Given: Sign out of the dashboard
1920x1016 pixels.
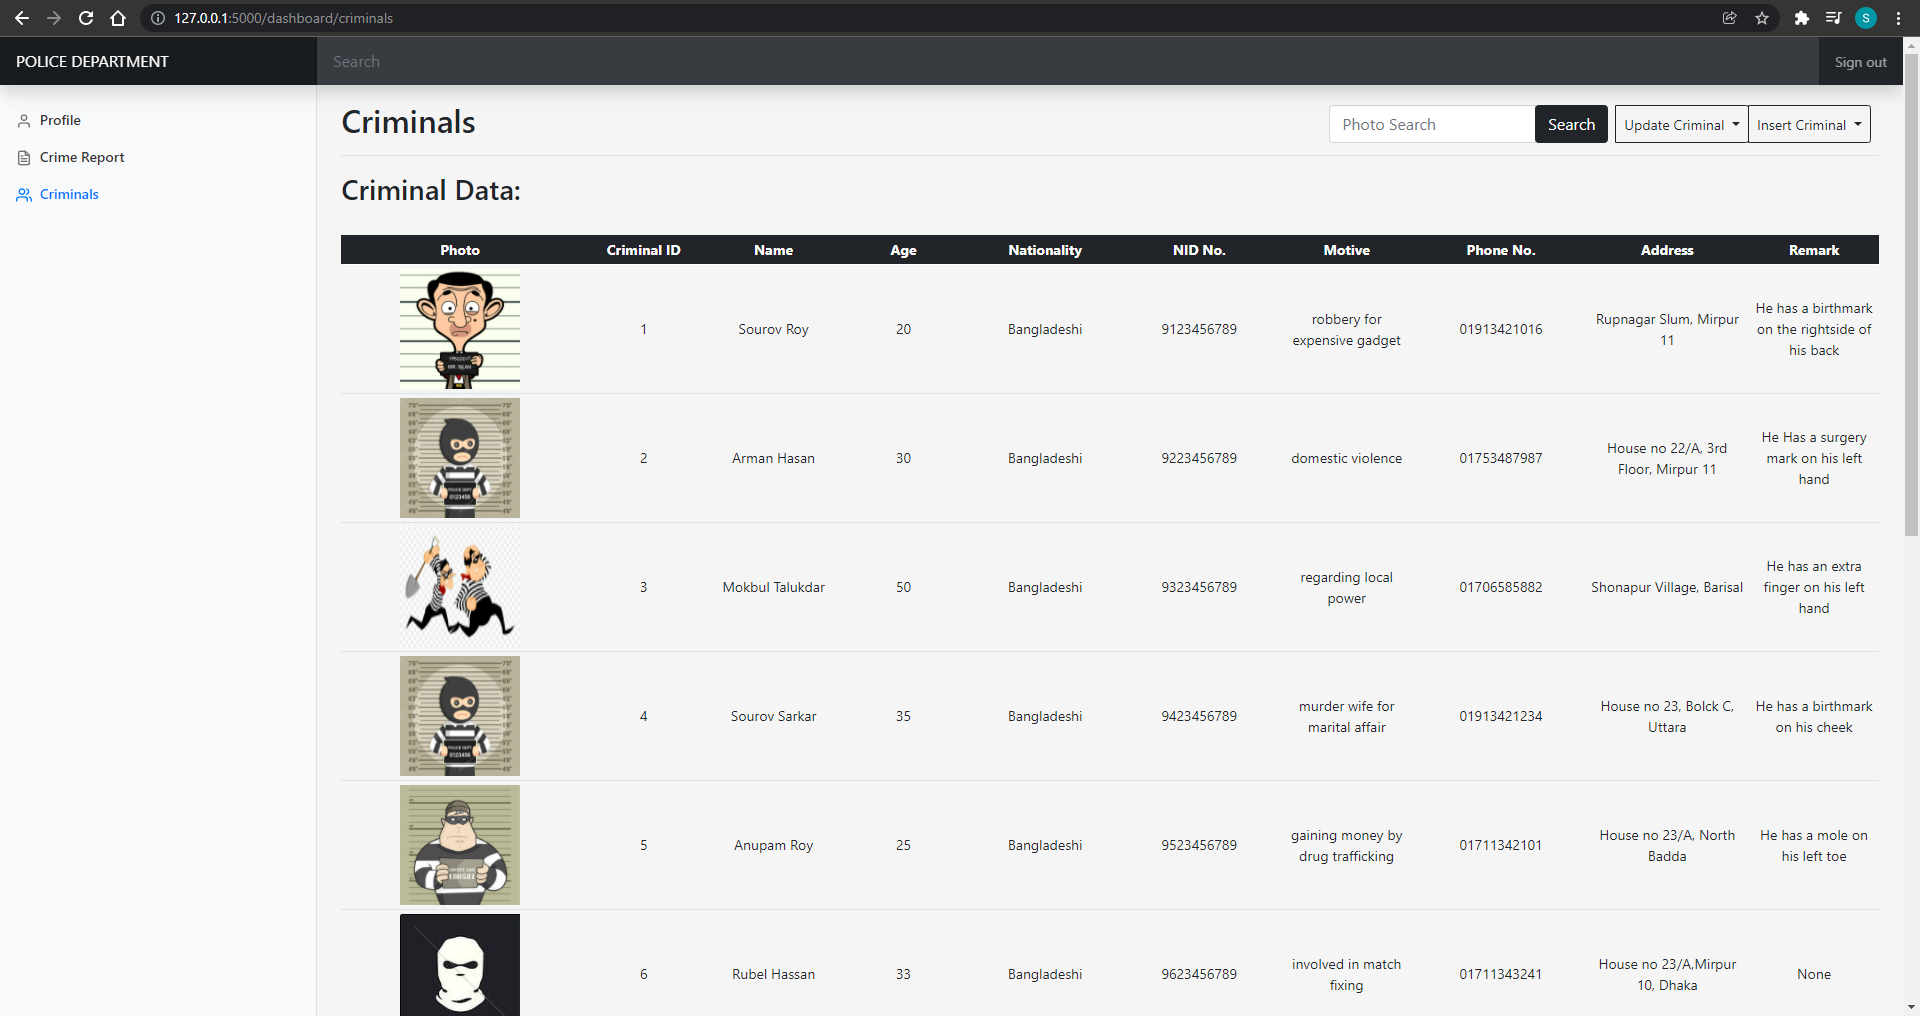Looking at the screenshot, I should tap(1860, 62).
